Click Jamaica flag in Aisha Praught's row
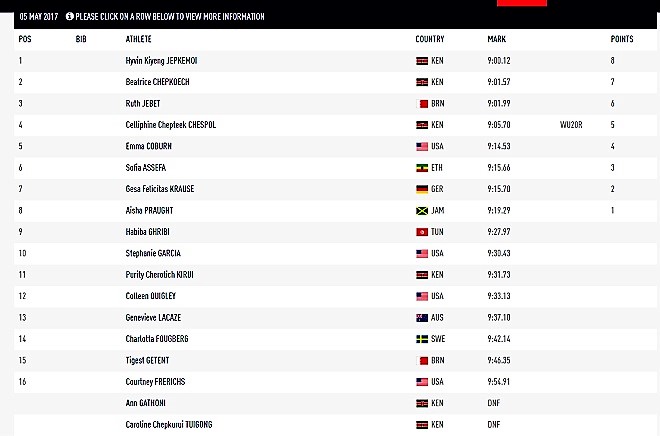Screen dimensions: 660x436 tap(421, 211)
